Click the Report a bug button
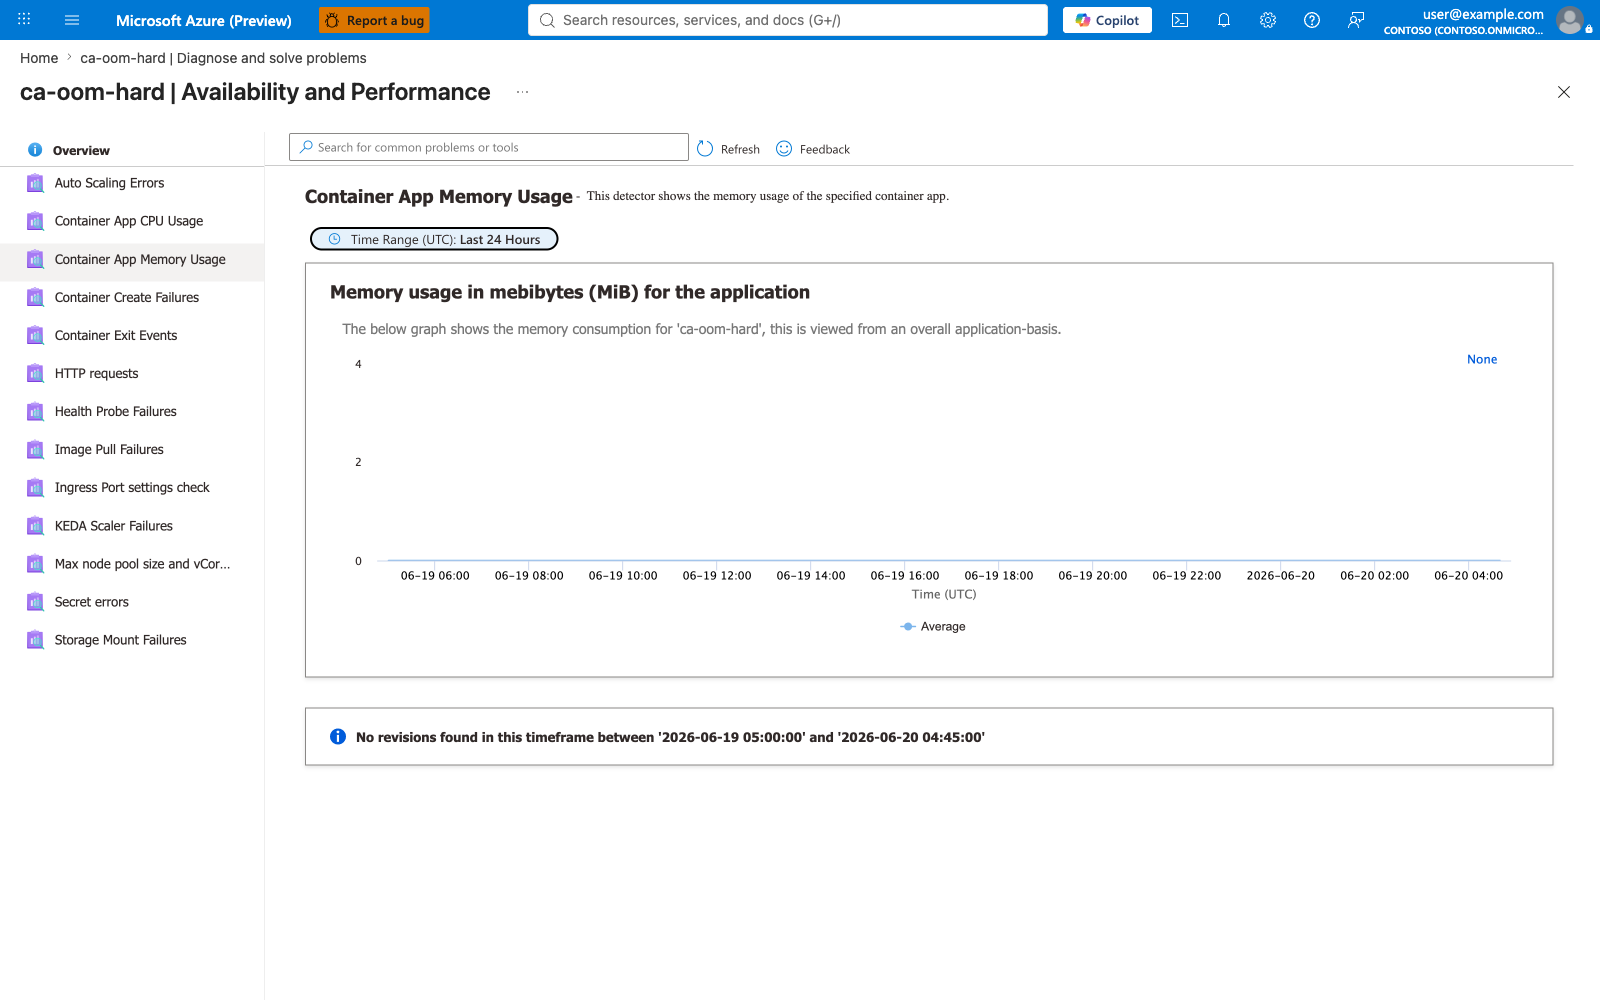The height and width of the screenshot is (1000, 1600). tap(375, 20)
